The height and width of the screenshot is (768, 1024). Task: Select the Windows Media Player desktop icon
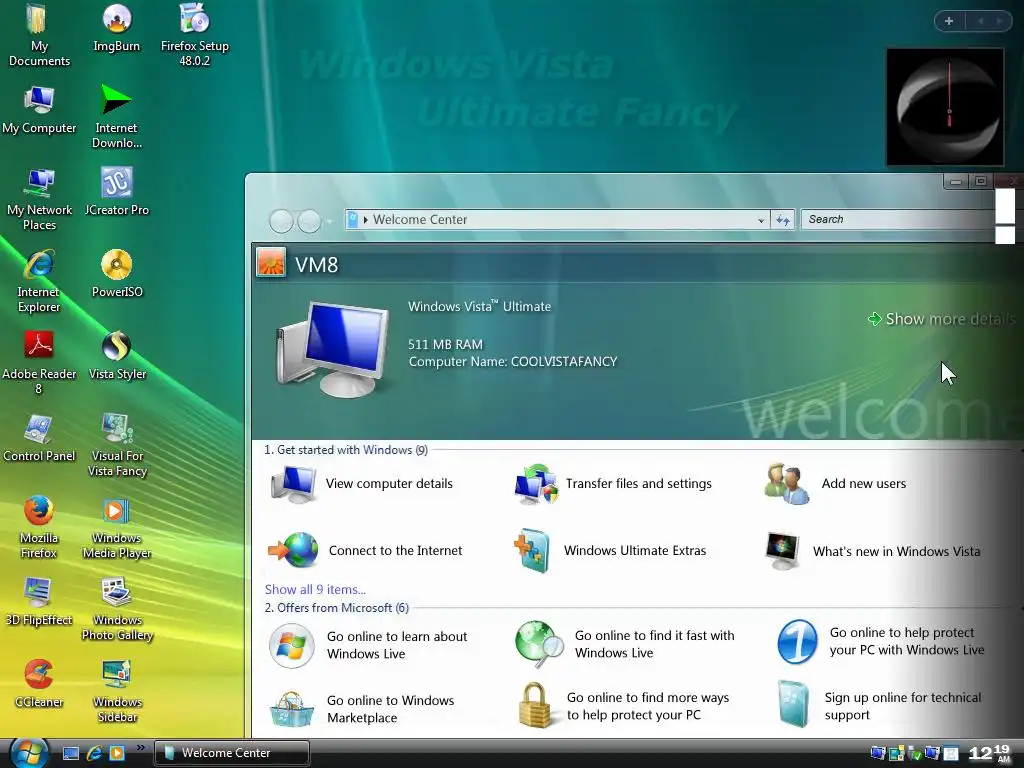click(116, 528)
